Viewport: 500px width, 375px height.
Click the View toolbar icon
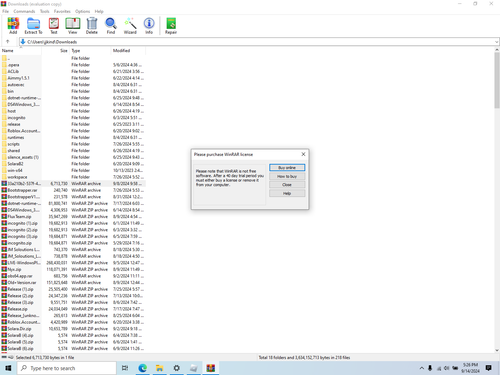[x=72, y=26]
